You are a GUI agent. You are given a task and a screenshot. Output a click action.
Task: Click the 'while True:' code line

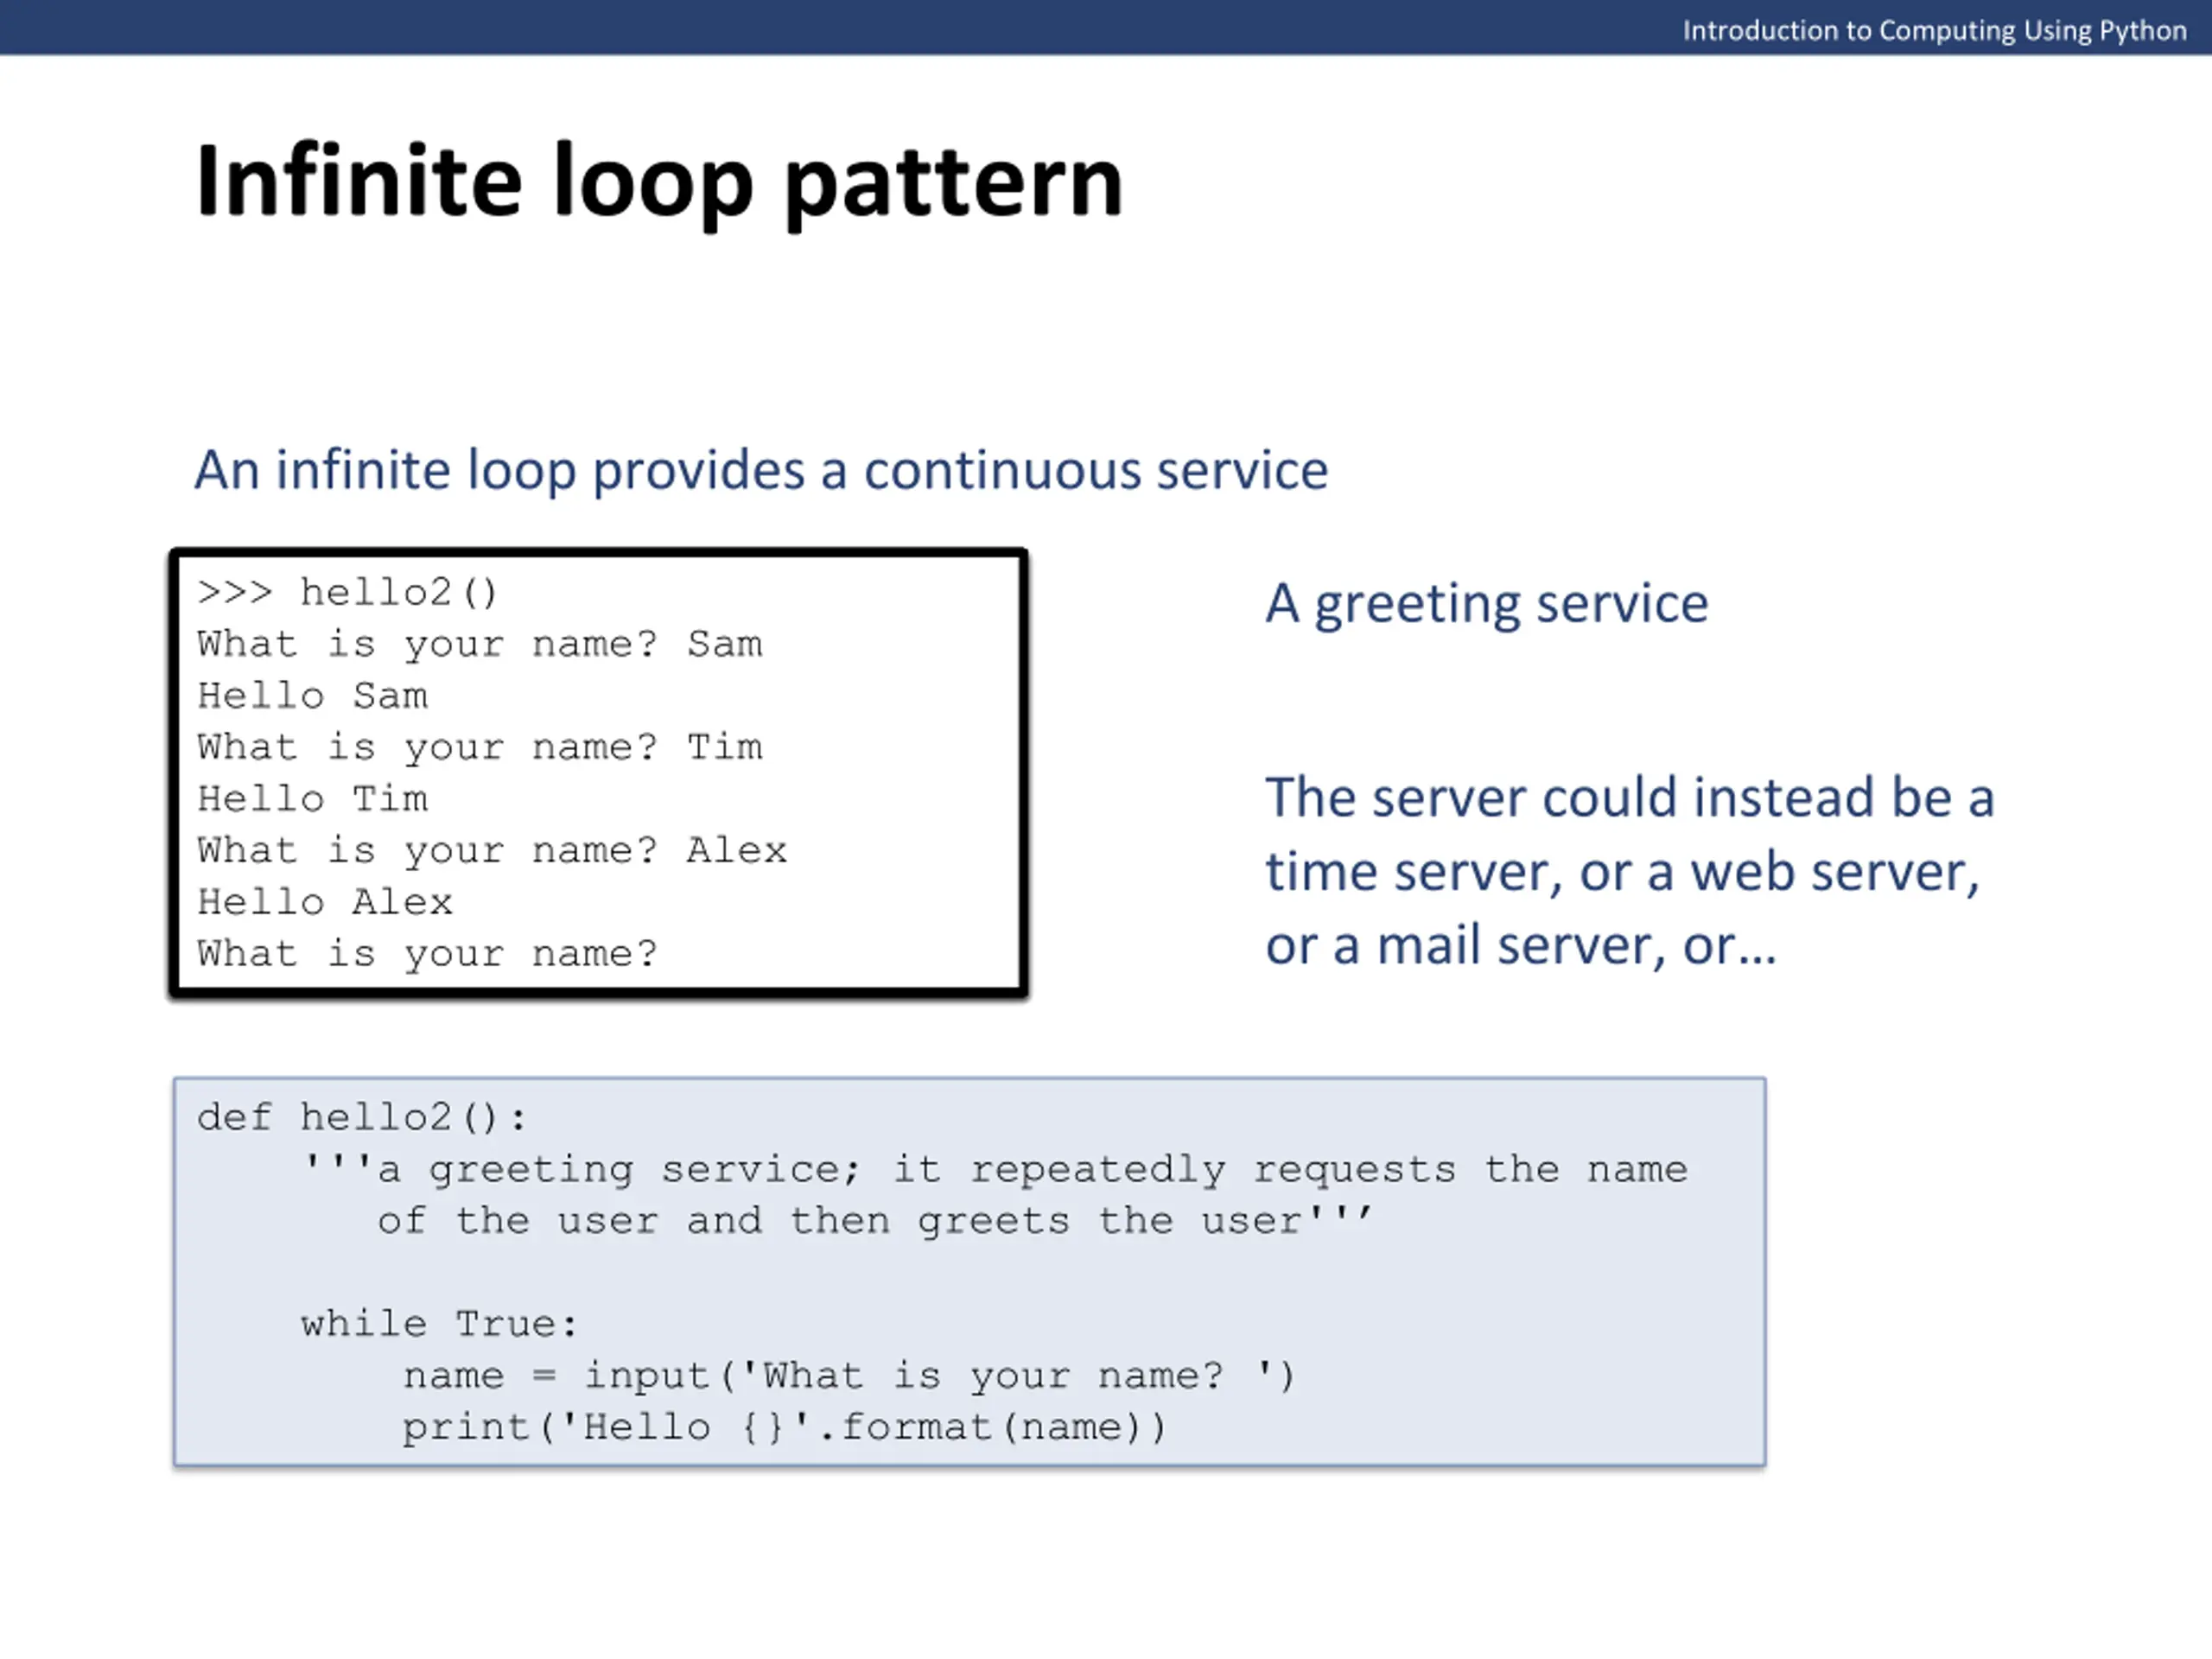click(439, 1324)
